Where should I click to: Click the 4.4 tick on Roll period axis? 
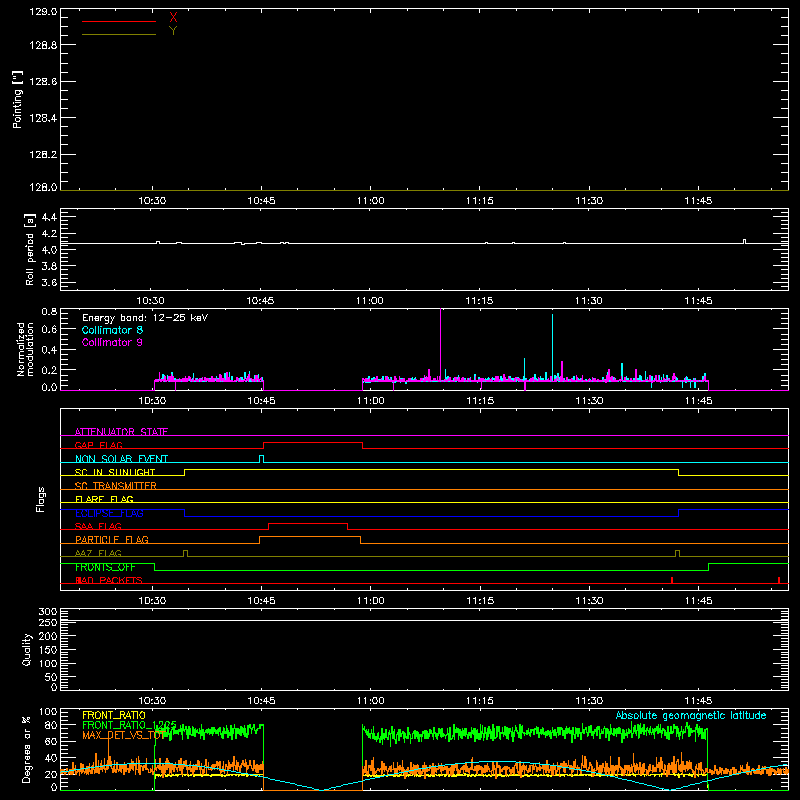click(x=49, y=217)
